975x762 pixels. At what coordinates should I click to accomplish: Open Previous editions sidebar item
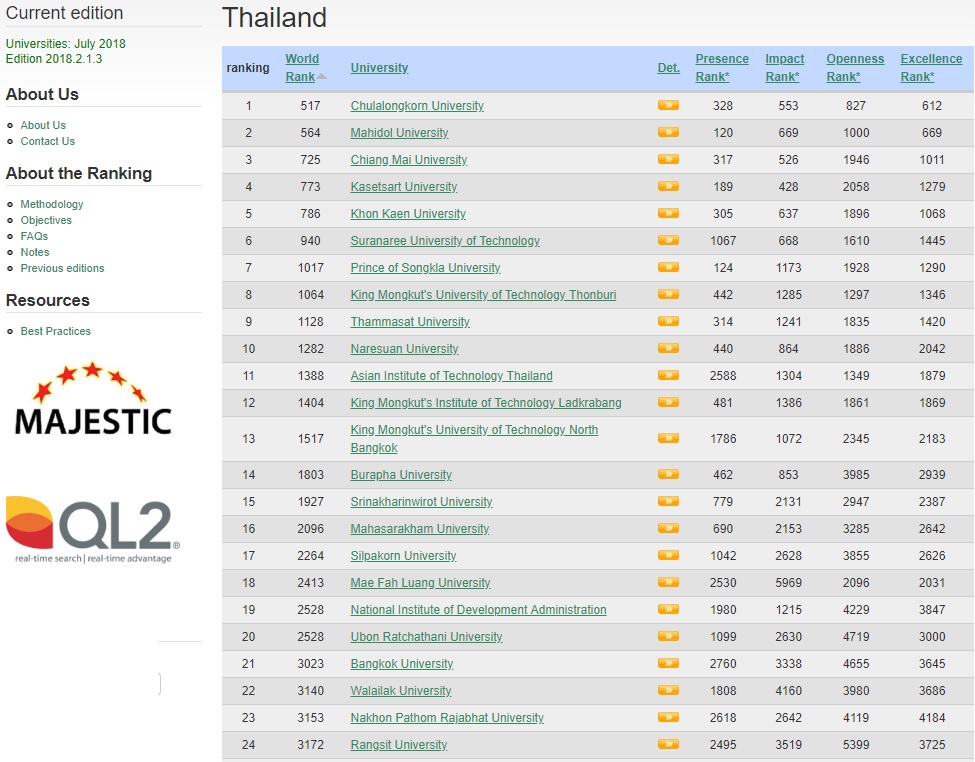click(x=62, y=268)
